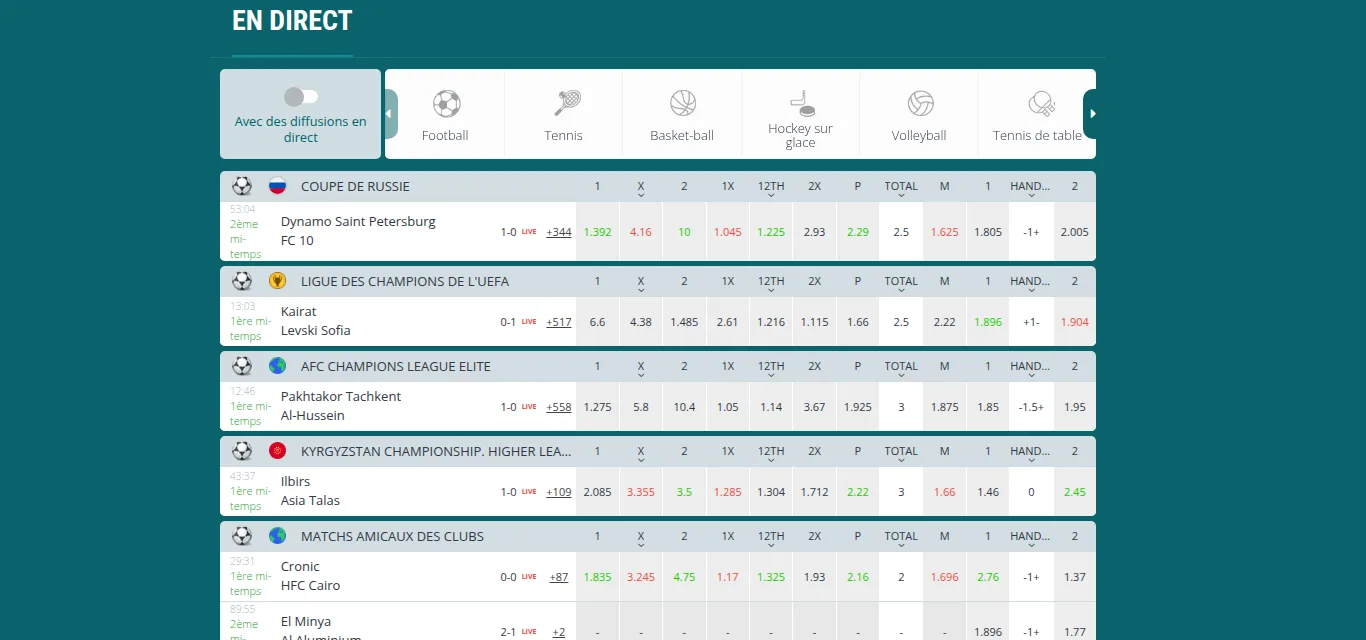The image size is (1366, 640).
Task: Select the Football sport icon
Action: click(446, 103)
